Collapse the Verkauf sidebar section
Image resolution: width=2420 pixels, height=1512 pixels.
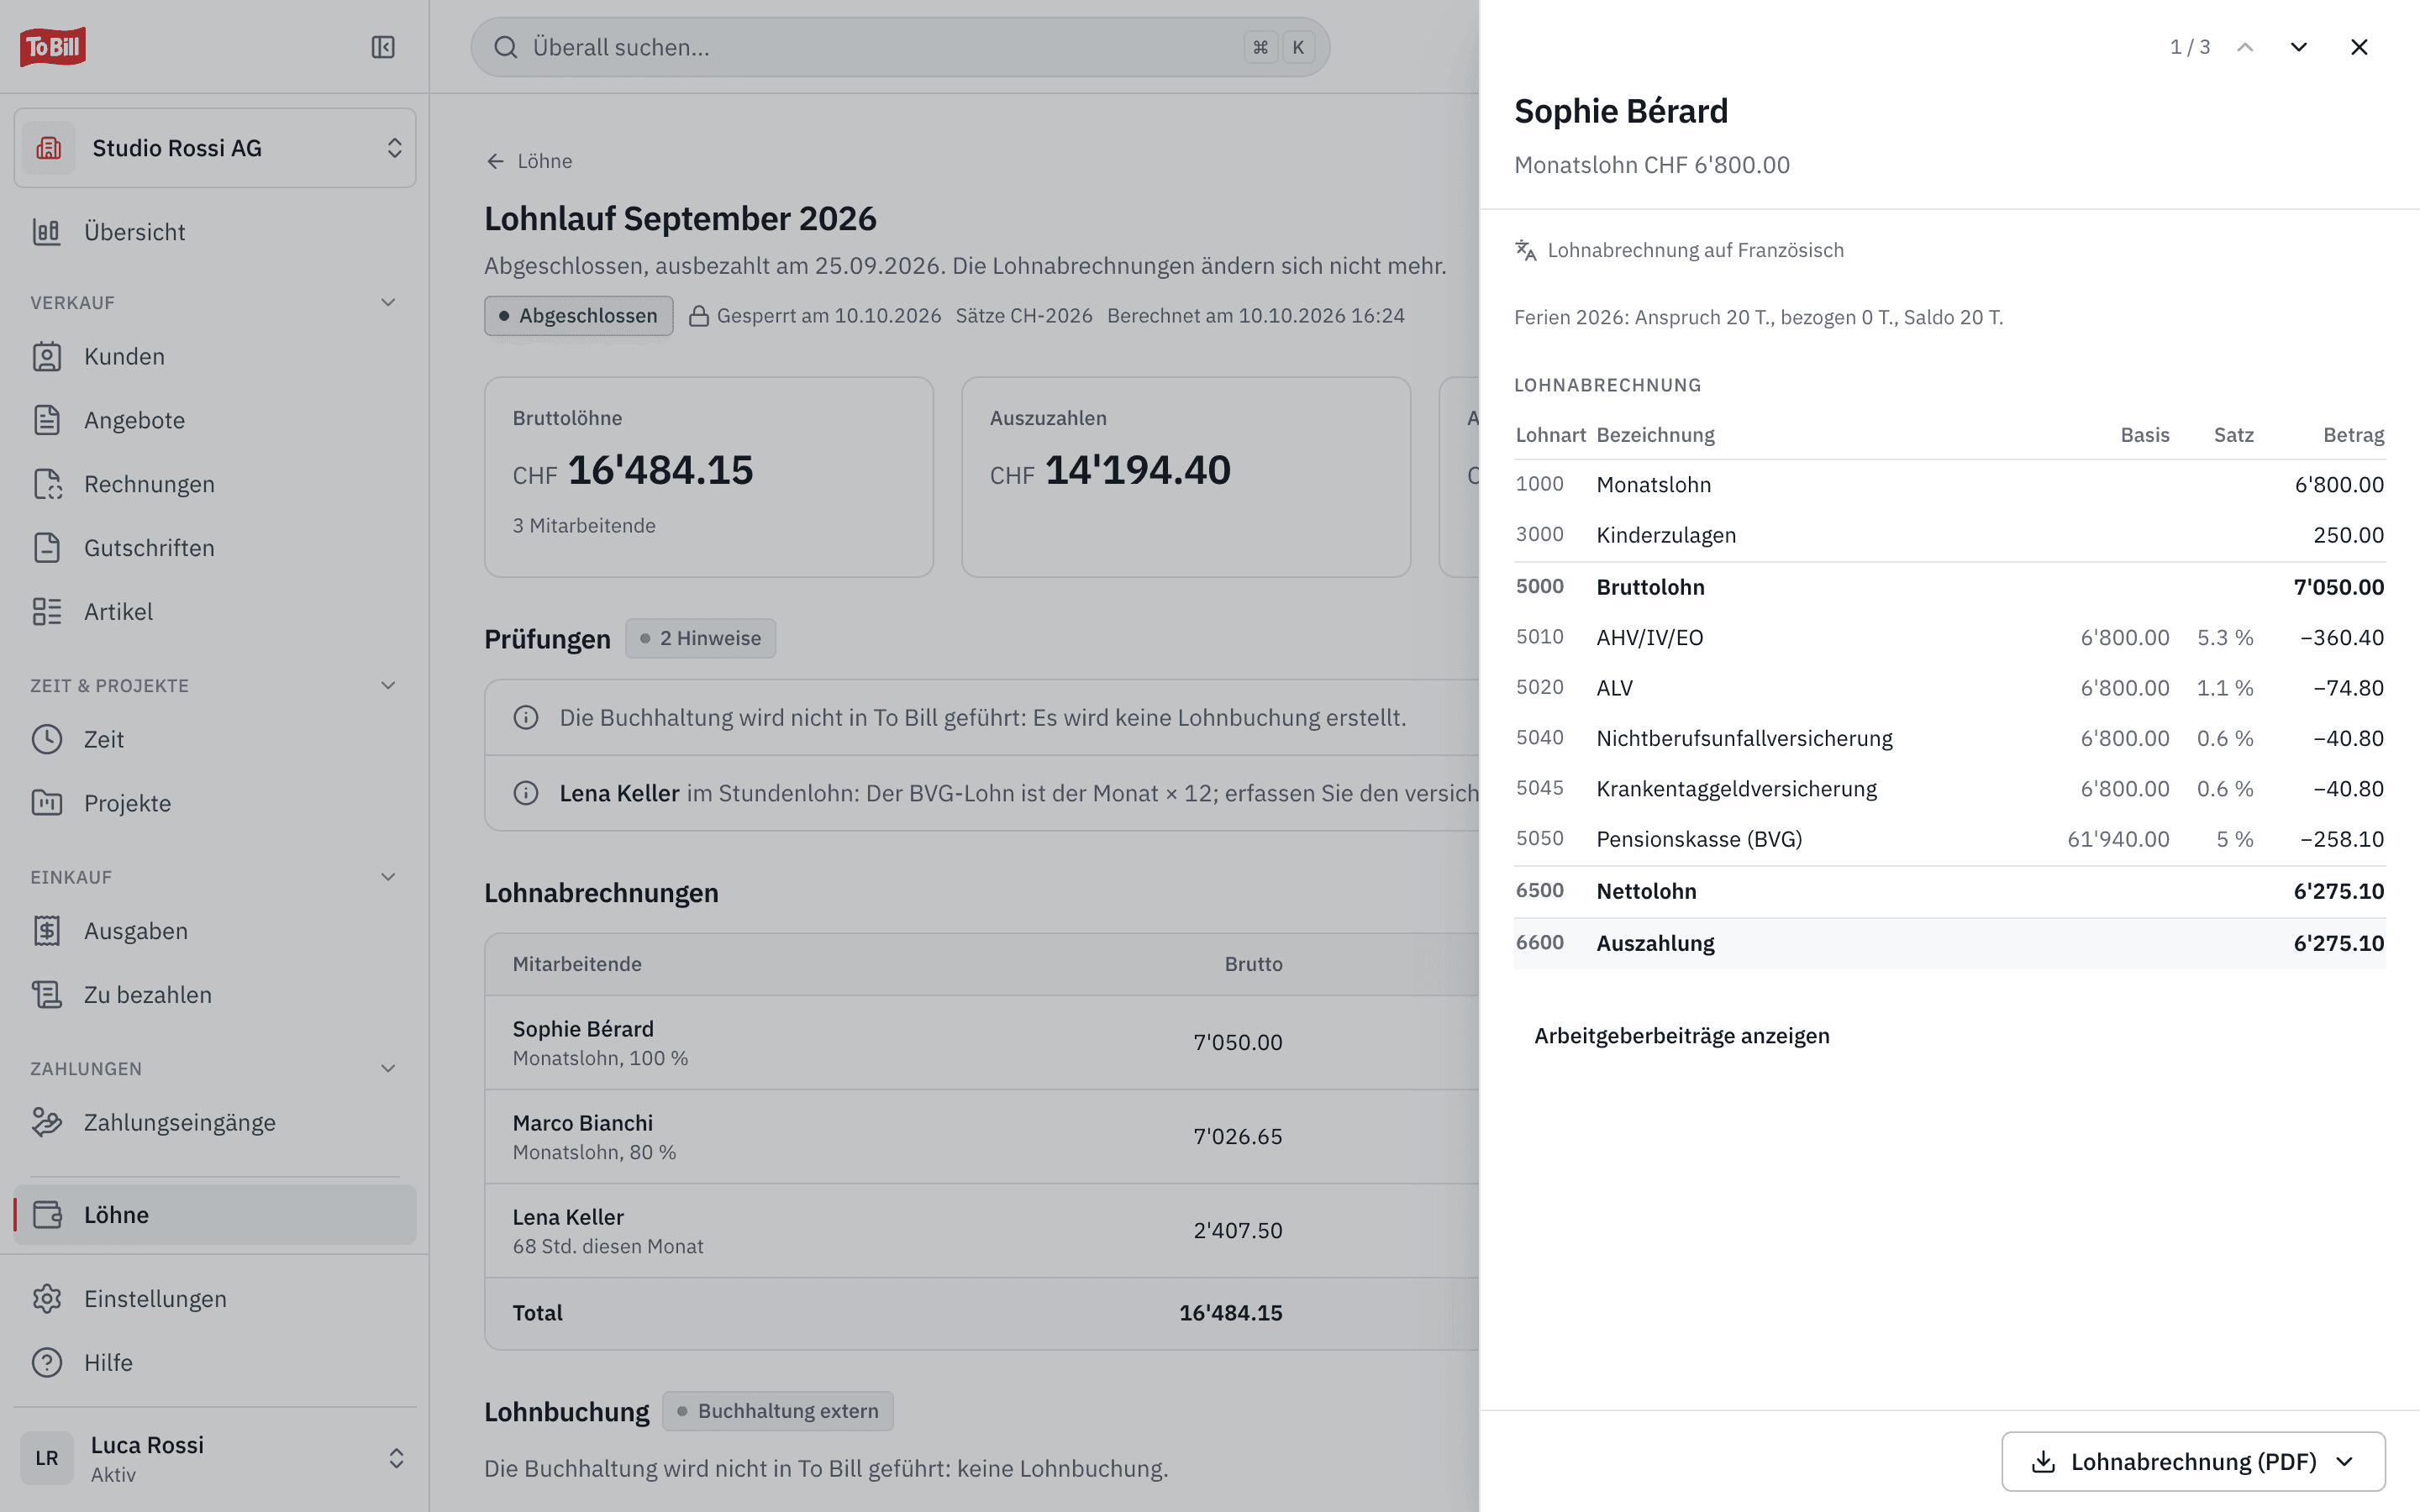point(388,302)
